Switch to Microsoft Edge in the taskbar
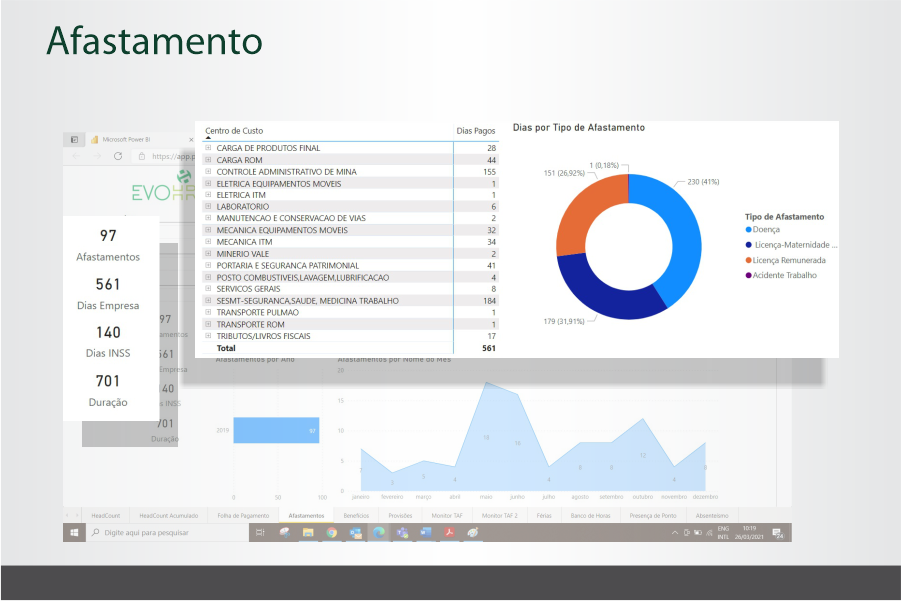This screenshot has width=901, height=601. [x=379, y=533]
